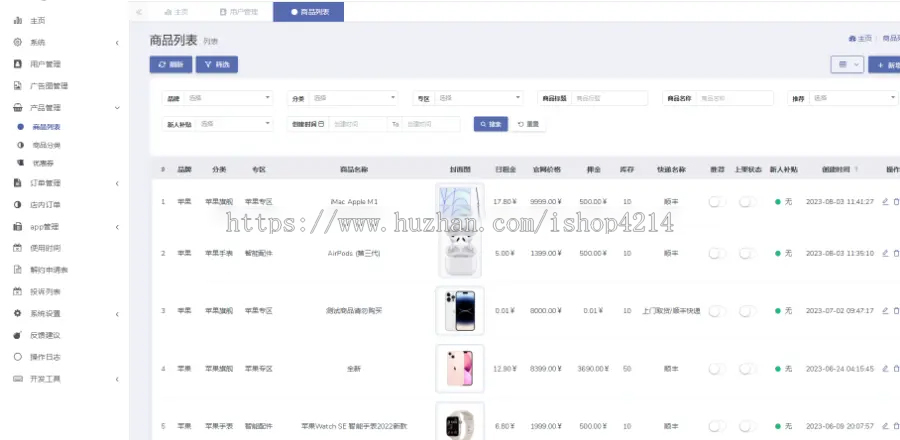This screenshot has width=900, height=440.
Task: Click the edit pencil for iMac Apple M1
Action: pyautogui.click(x=885, y=201)
